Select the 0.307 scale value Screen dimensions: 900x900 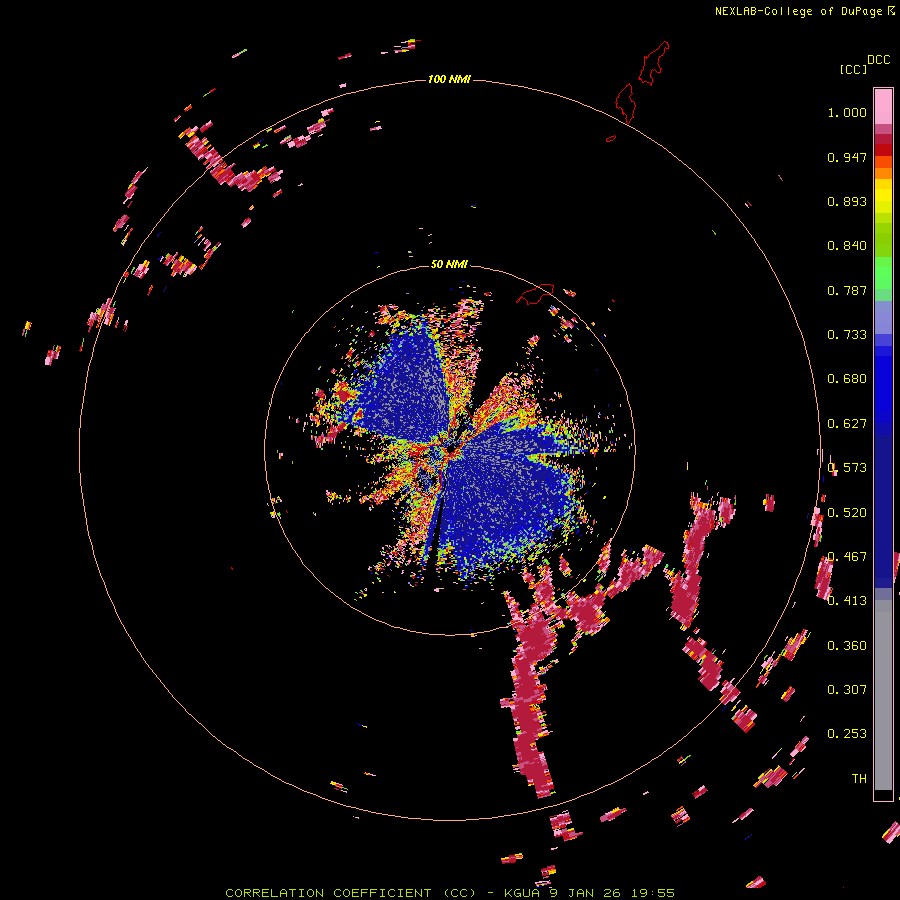(x=847, y=690)
